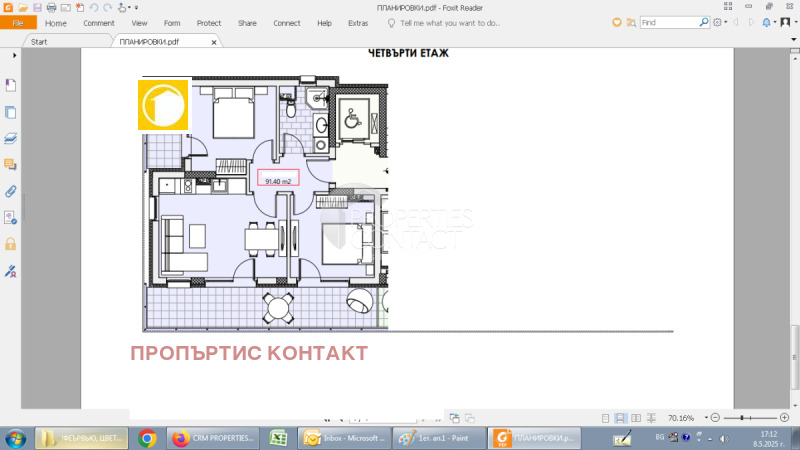Close the ПЛАНИРОВКИ.pdf document tab
The height and width of the screenshot is (450, 800).
pyautogui.click(x=214, y=42)
